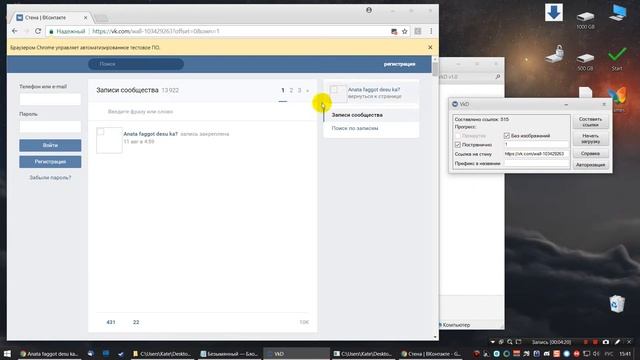The width and height of the screenshot is (640, 360).
Task: Open the post date 11 авг link
Action: (x=139, y=142)
